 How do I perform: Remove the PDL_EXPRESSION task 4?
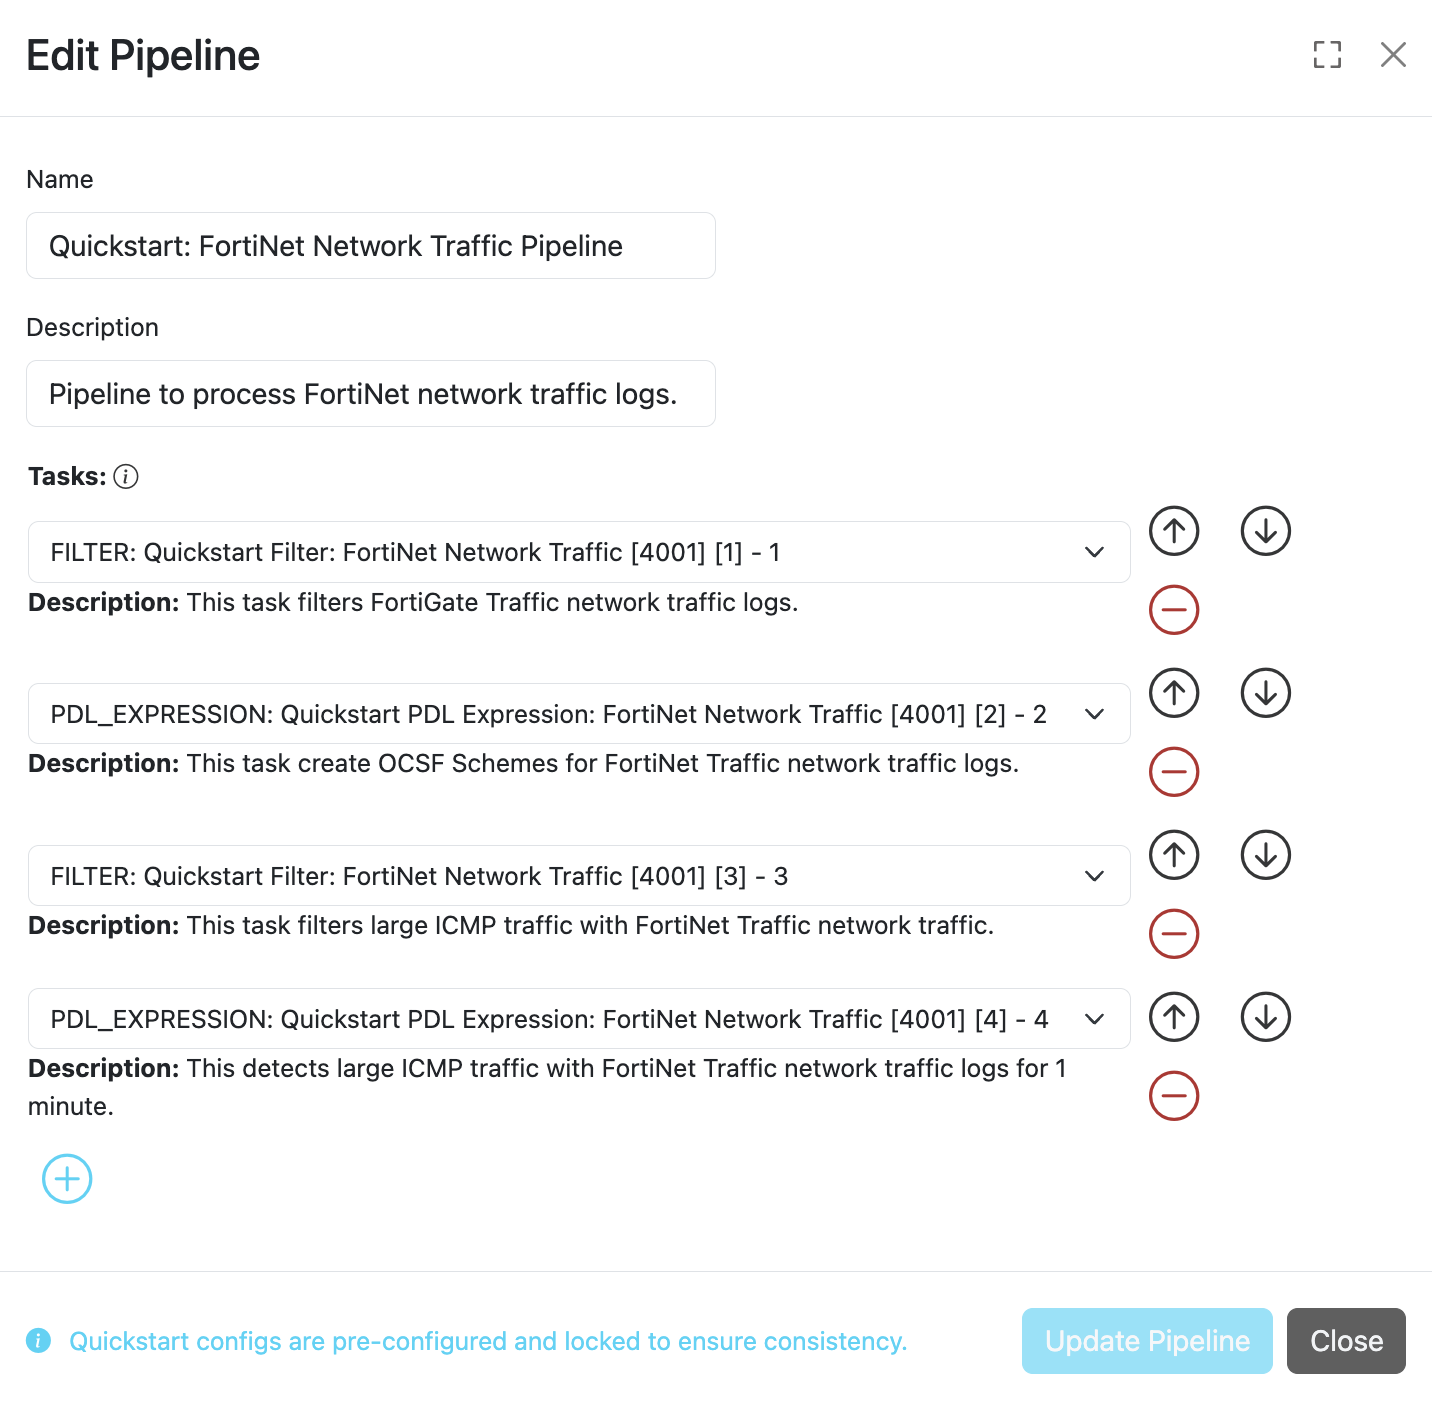1174,1096
